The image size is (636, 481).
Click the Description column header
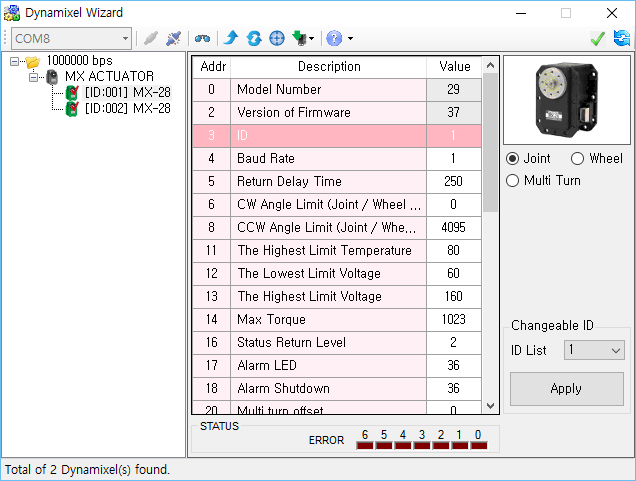(x=329, y=67)
